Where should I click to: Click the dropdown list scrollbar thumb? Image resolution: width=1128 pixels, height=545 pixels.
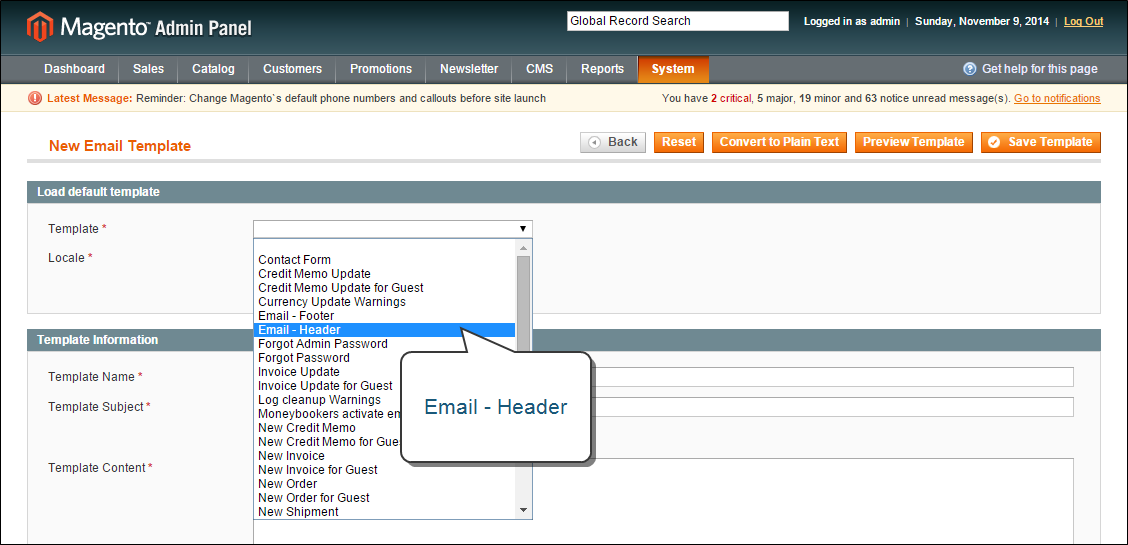click(524, 302)
